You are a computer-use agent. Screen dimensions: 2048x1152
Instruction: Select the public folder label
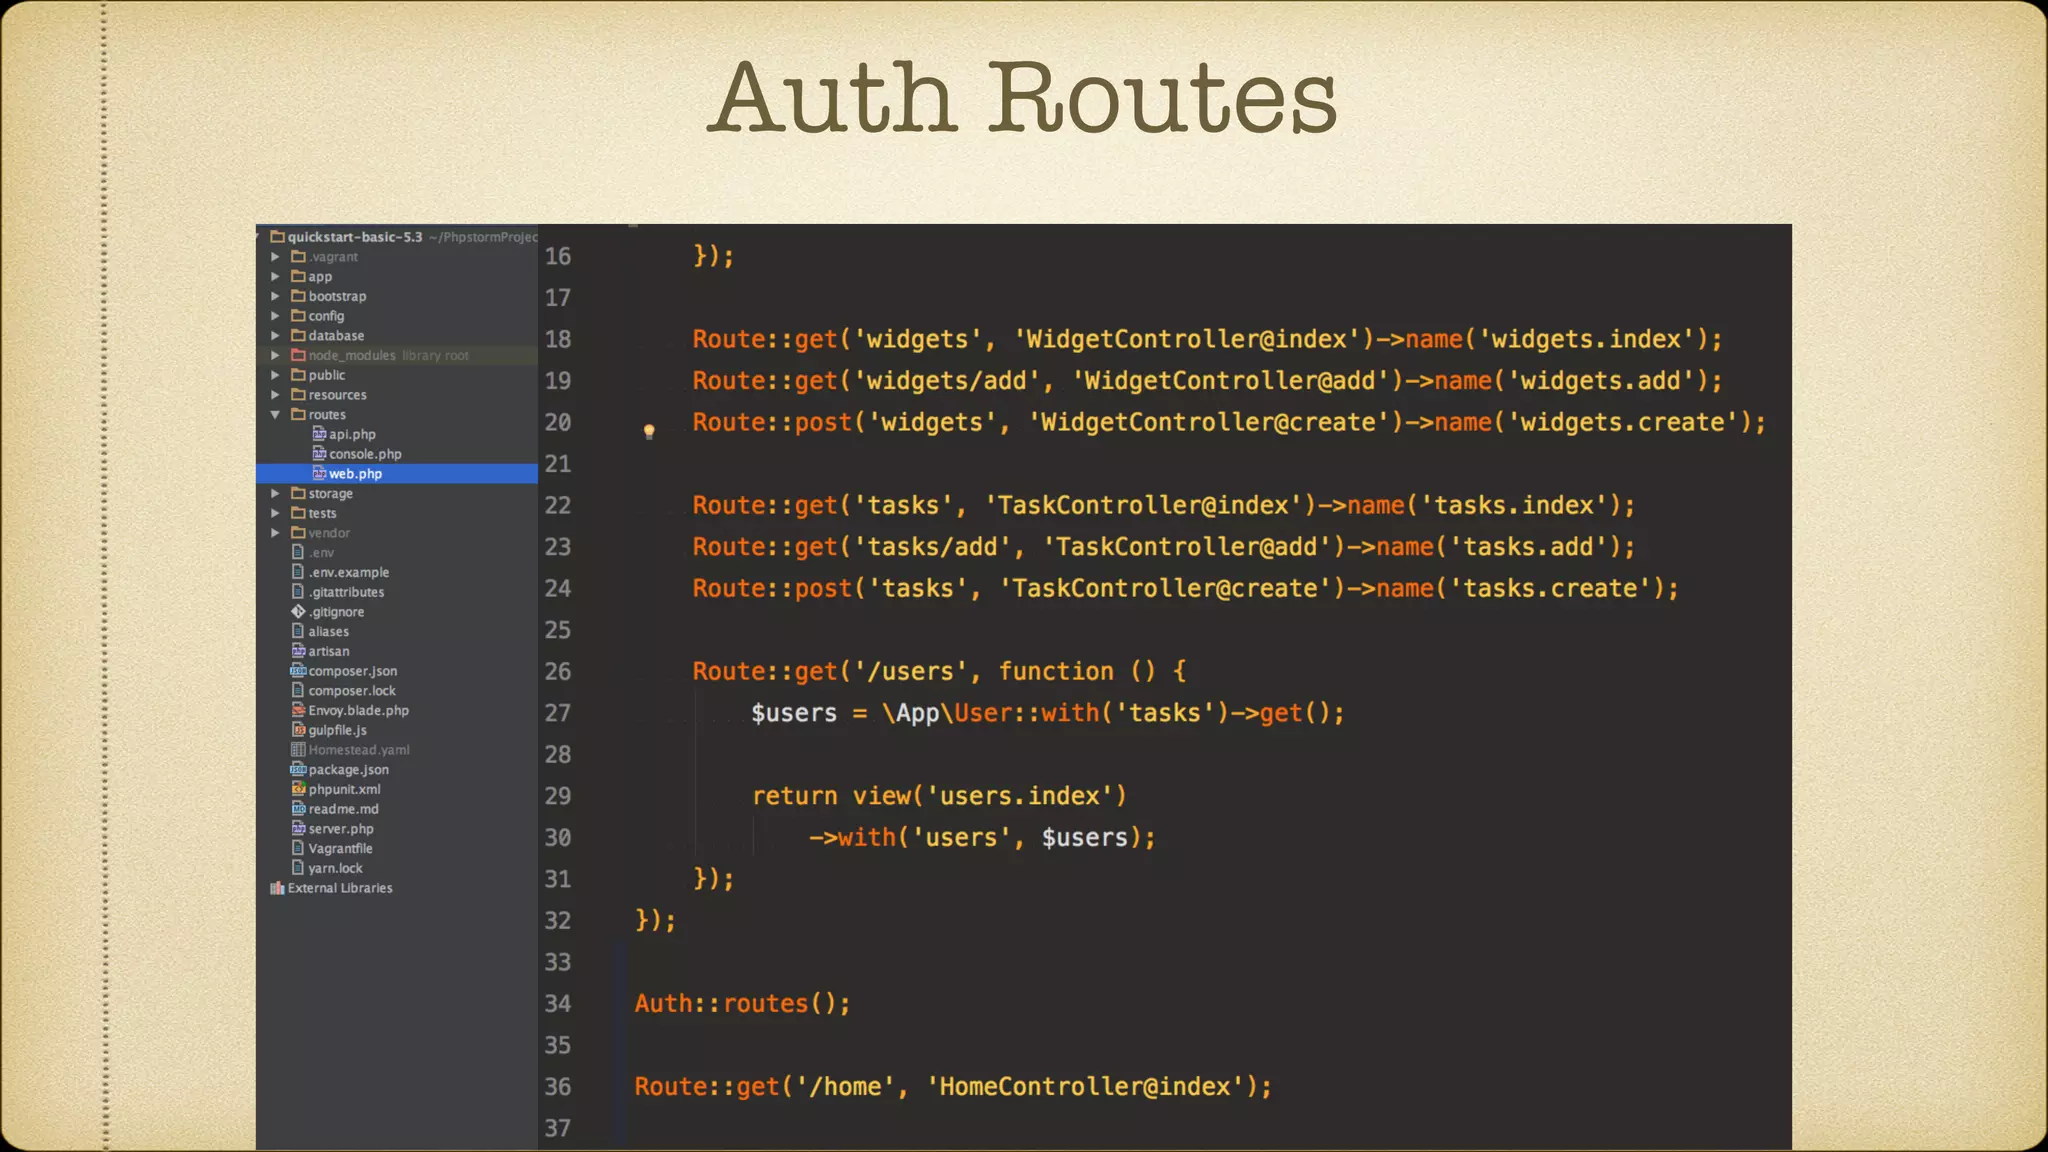point(327,375)
